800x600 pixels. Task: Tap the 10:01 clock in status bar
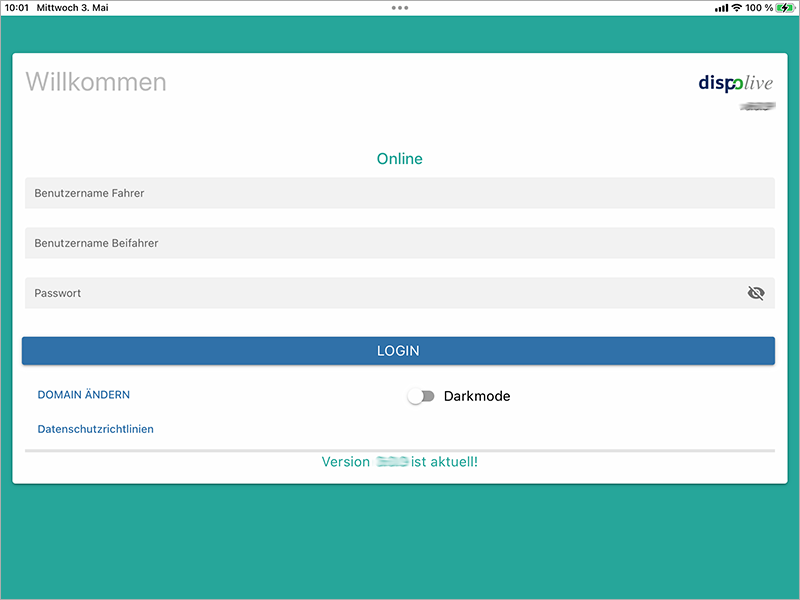[17, 8]
